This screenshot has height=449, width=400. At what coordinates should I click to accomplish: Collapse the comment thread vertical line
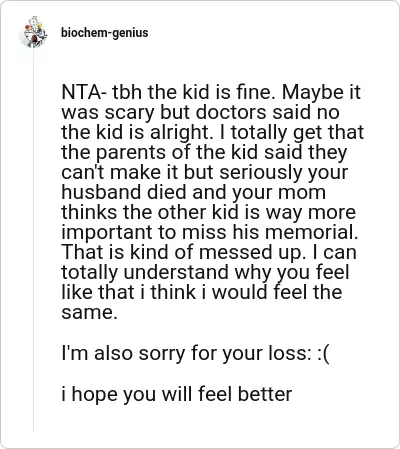33,240
